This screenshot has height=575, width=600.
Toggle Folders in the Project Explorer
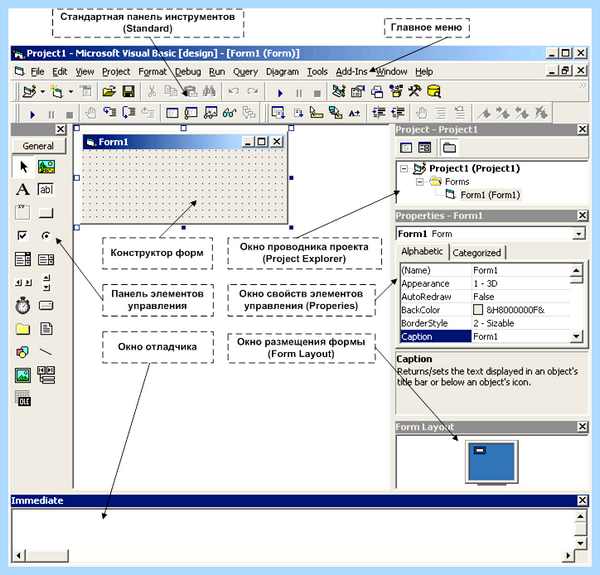coord(449,147)
